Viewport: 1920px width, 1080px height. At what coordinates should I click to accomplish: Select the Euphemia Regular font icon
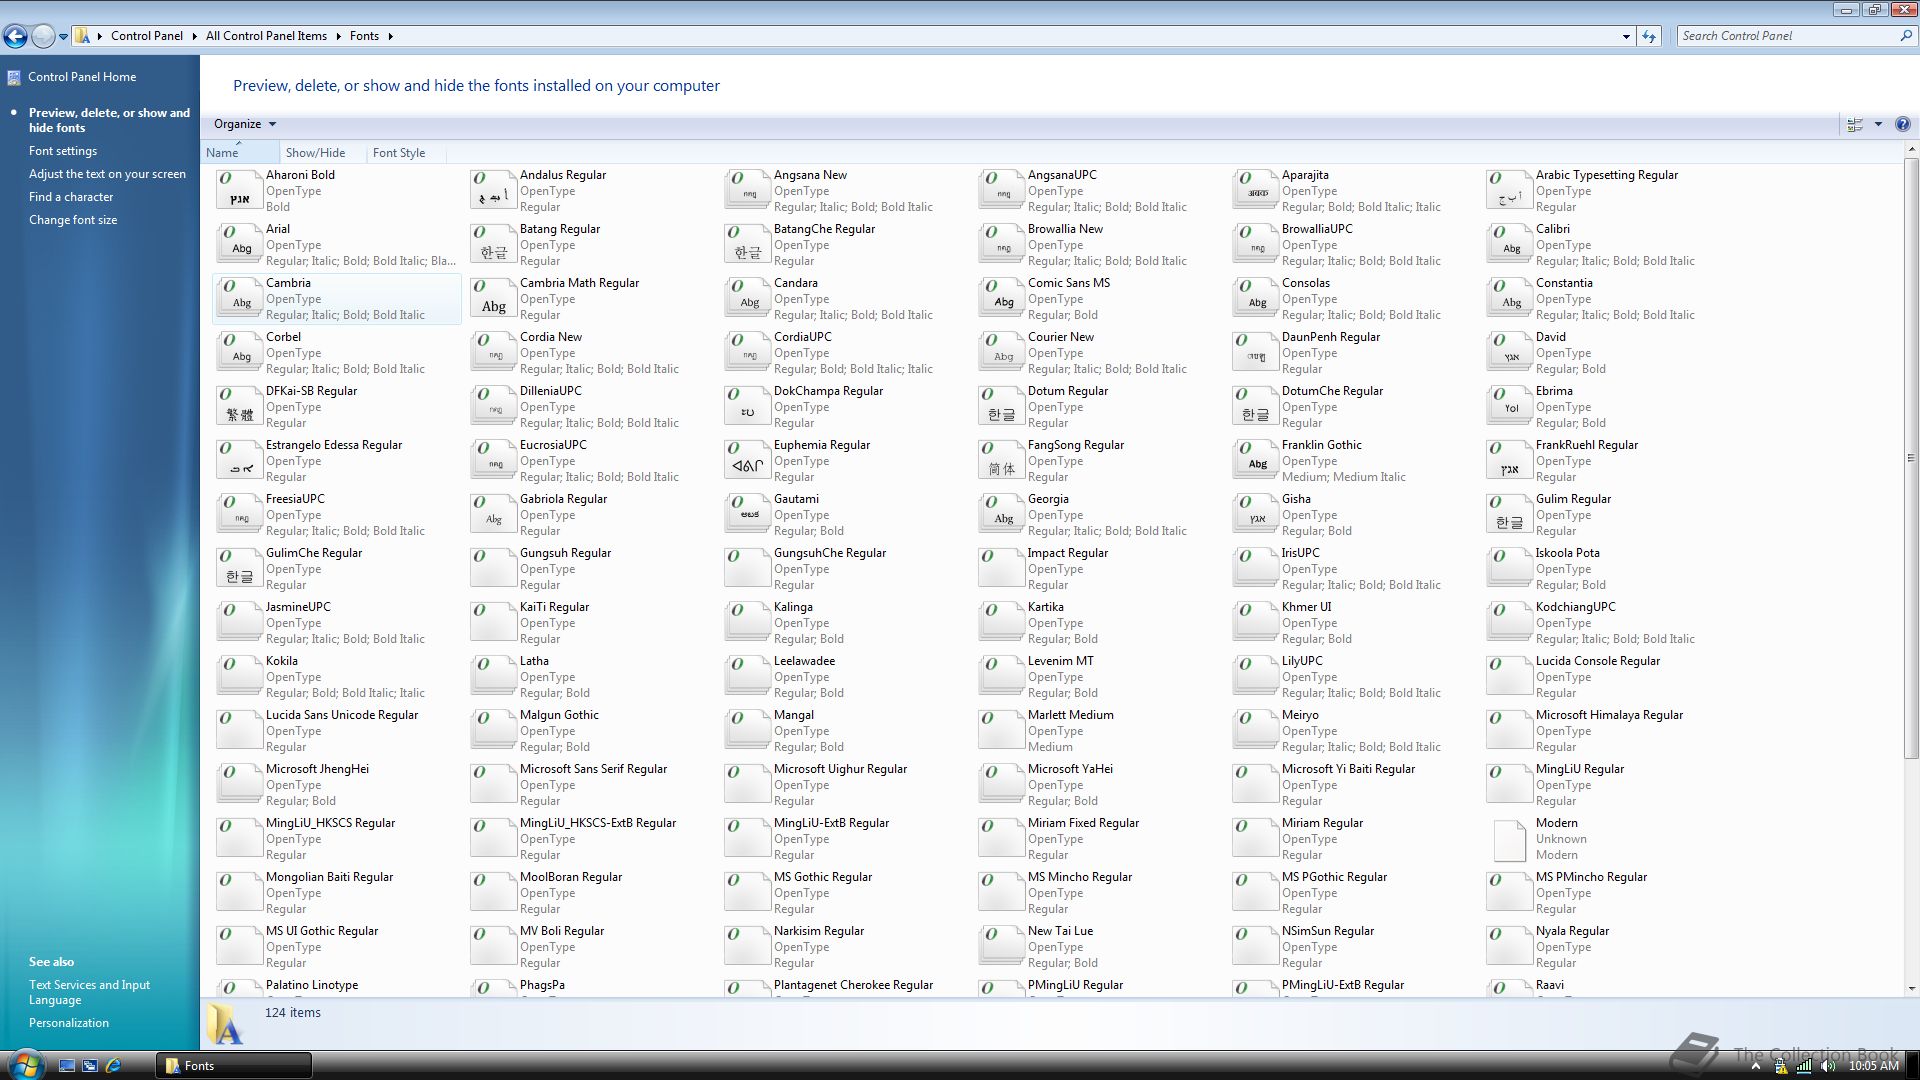pyautogui.click(x=747, y=460)
